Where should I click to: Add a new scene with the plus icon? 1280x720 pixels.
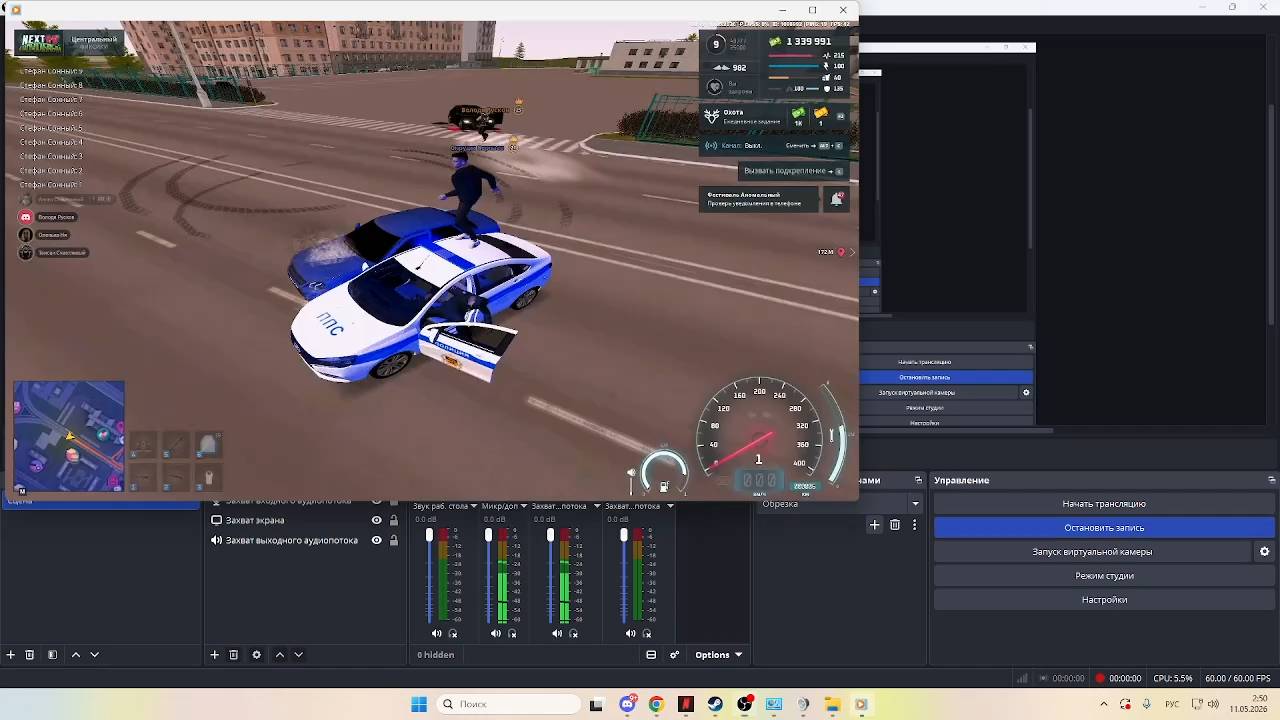(x=11, y=655)
